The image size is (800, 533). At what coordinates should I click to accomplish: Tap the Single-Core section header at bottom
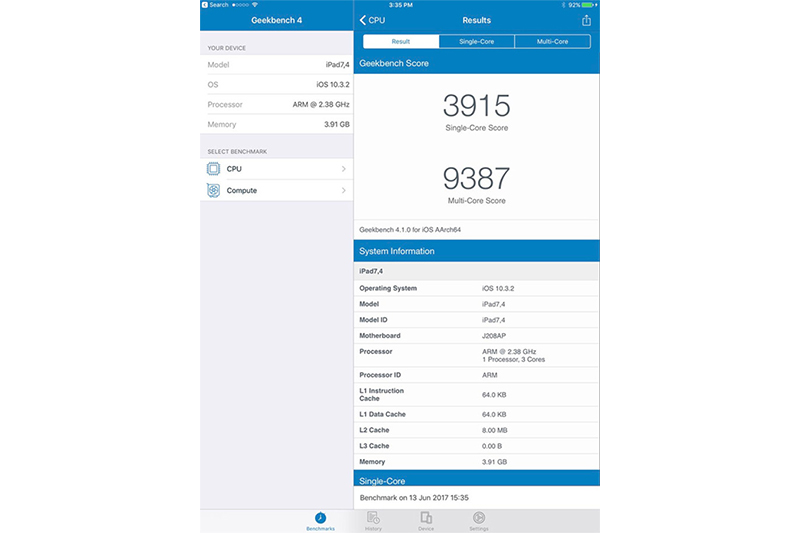(x=477, y=478)
